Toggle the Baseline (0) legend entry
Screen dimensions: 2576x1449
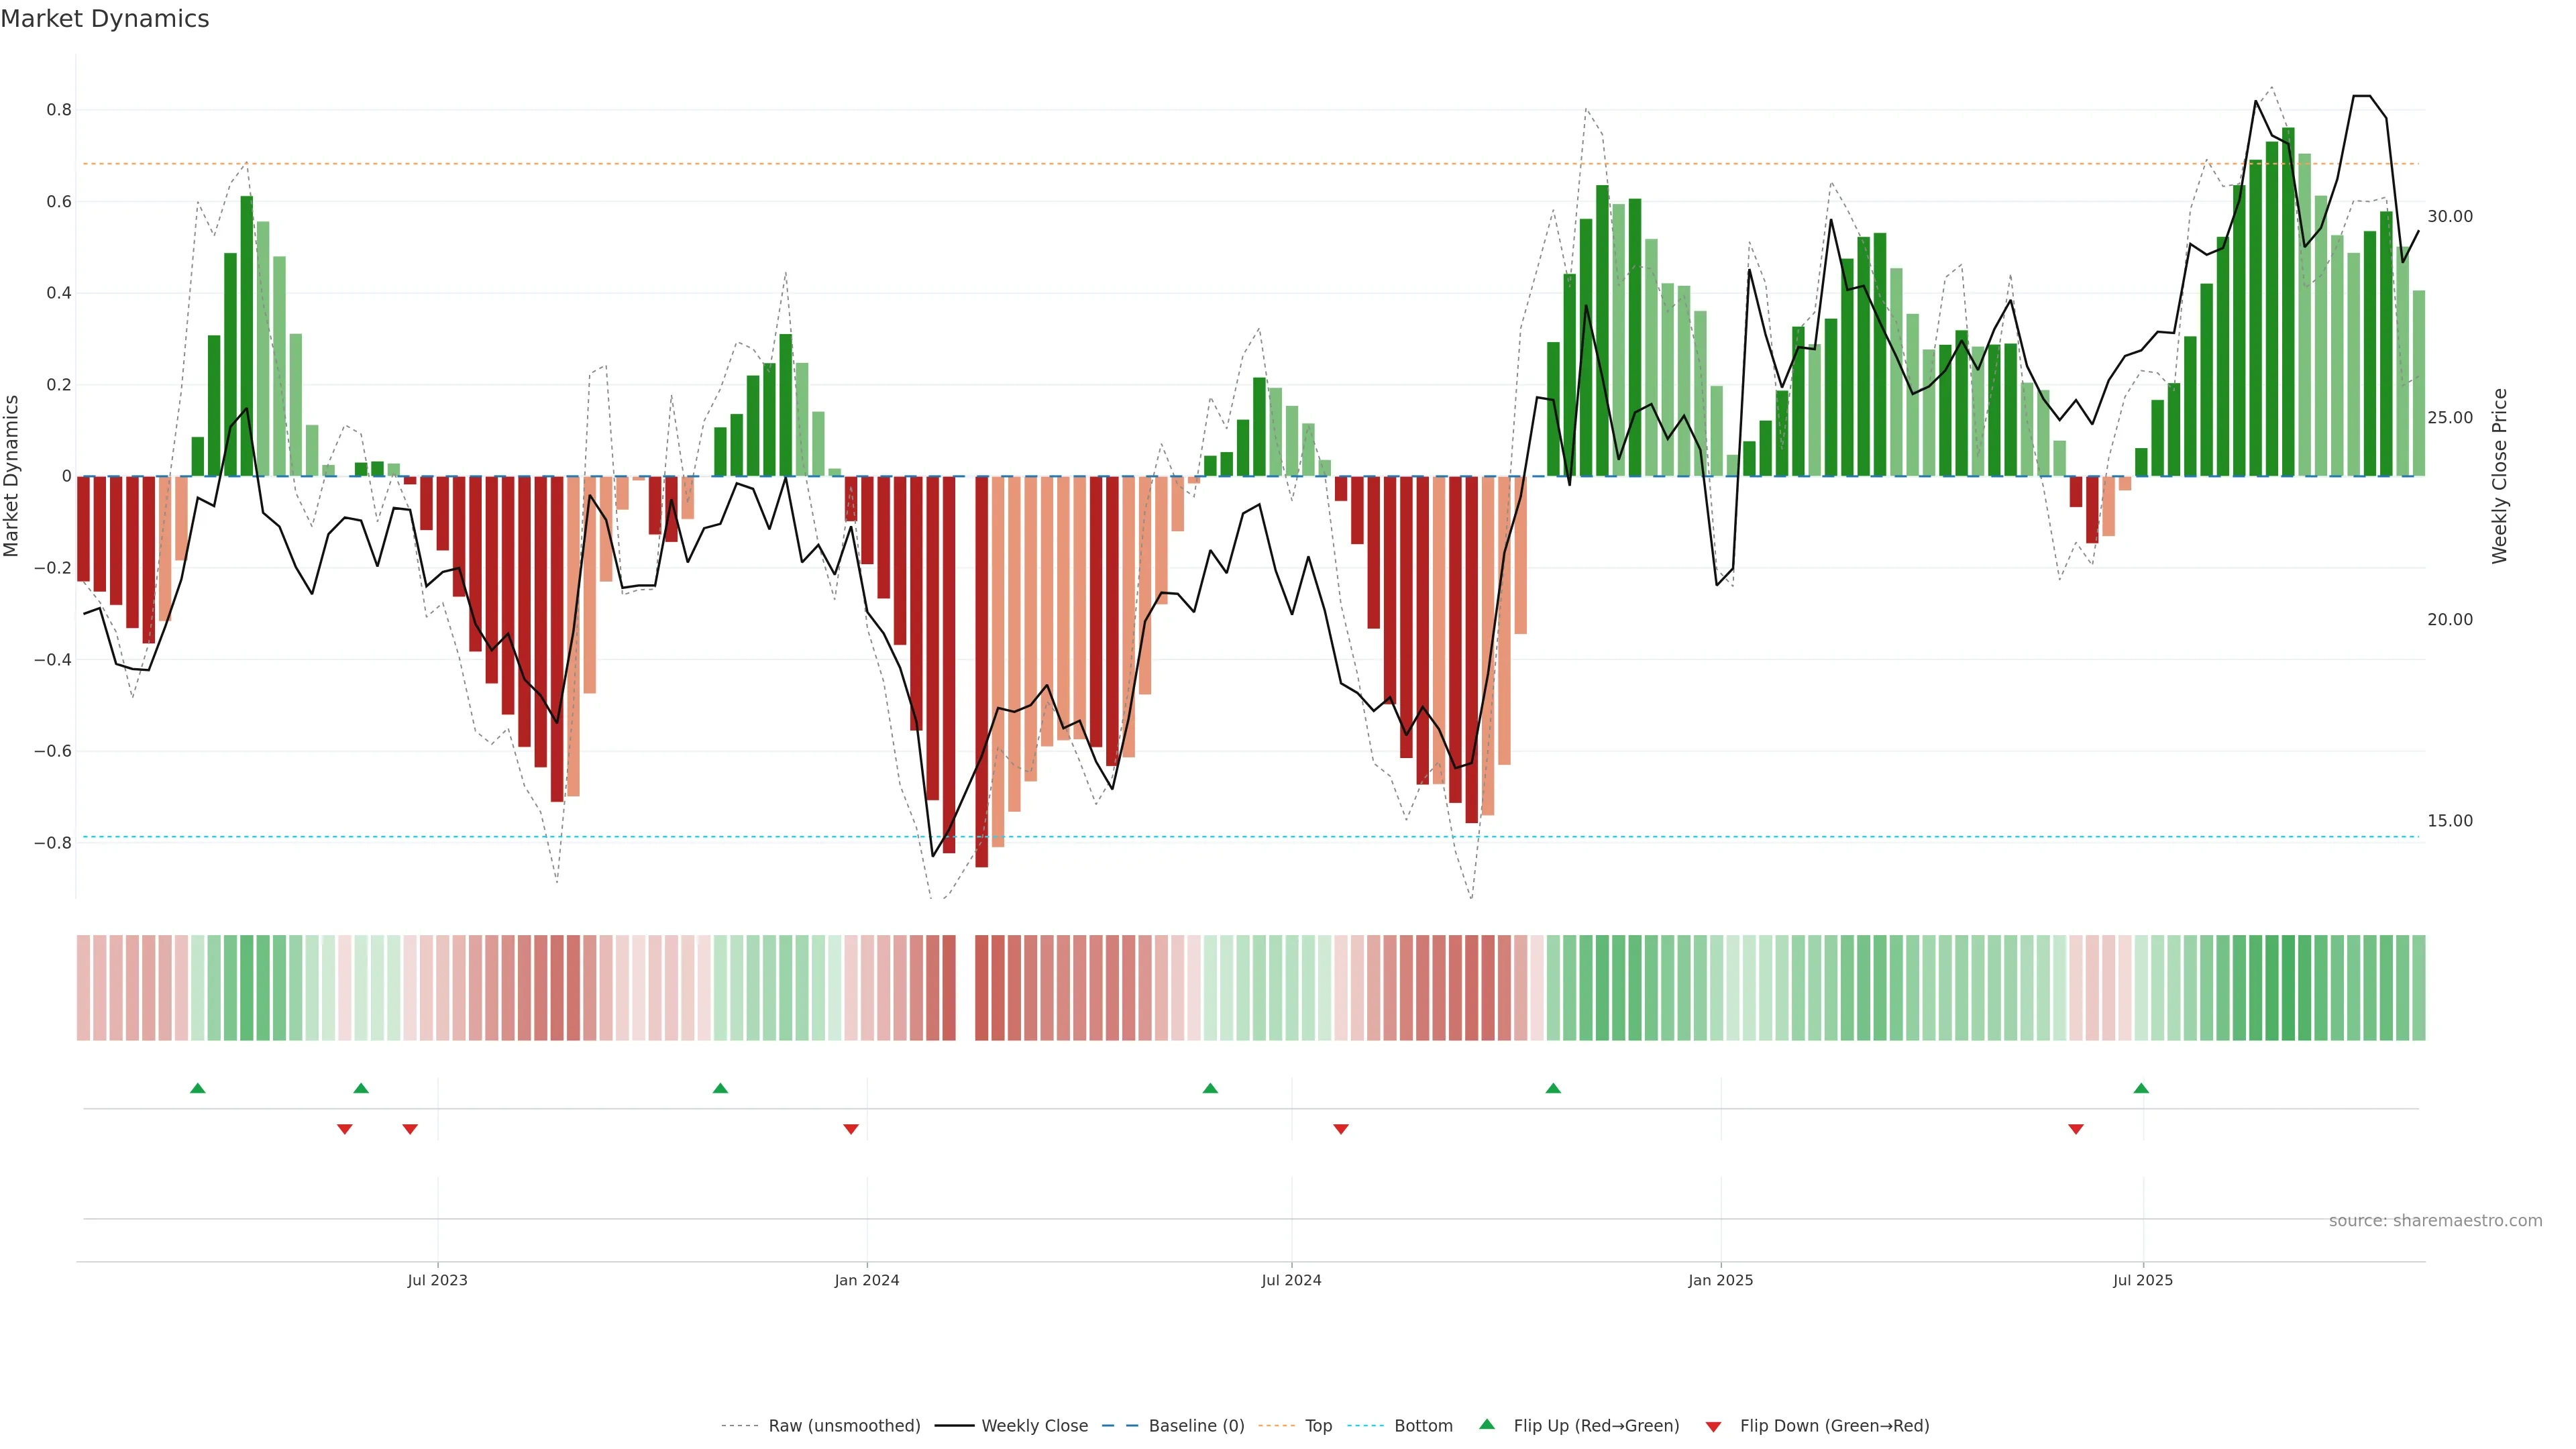1196,1426
